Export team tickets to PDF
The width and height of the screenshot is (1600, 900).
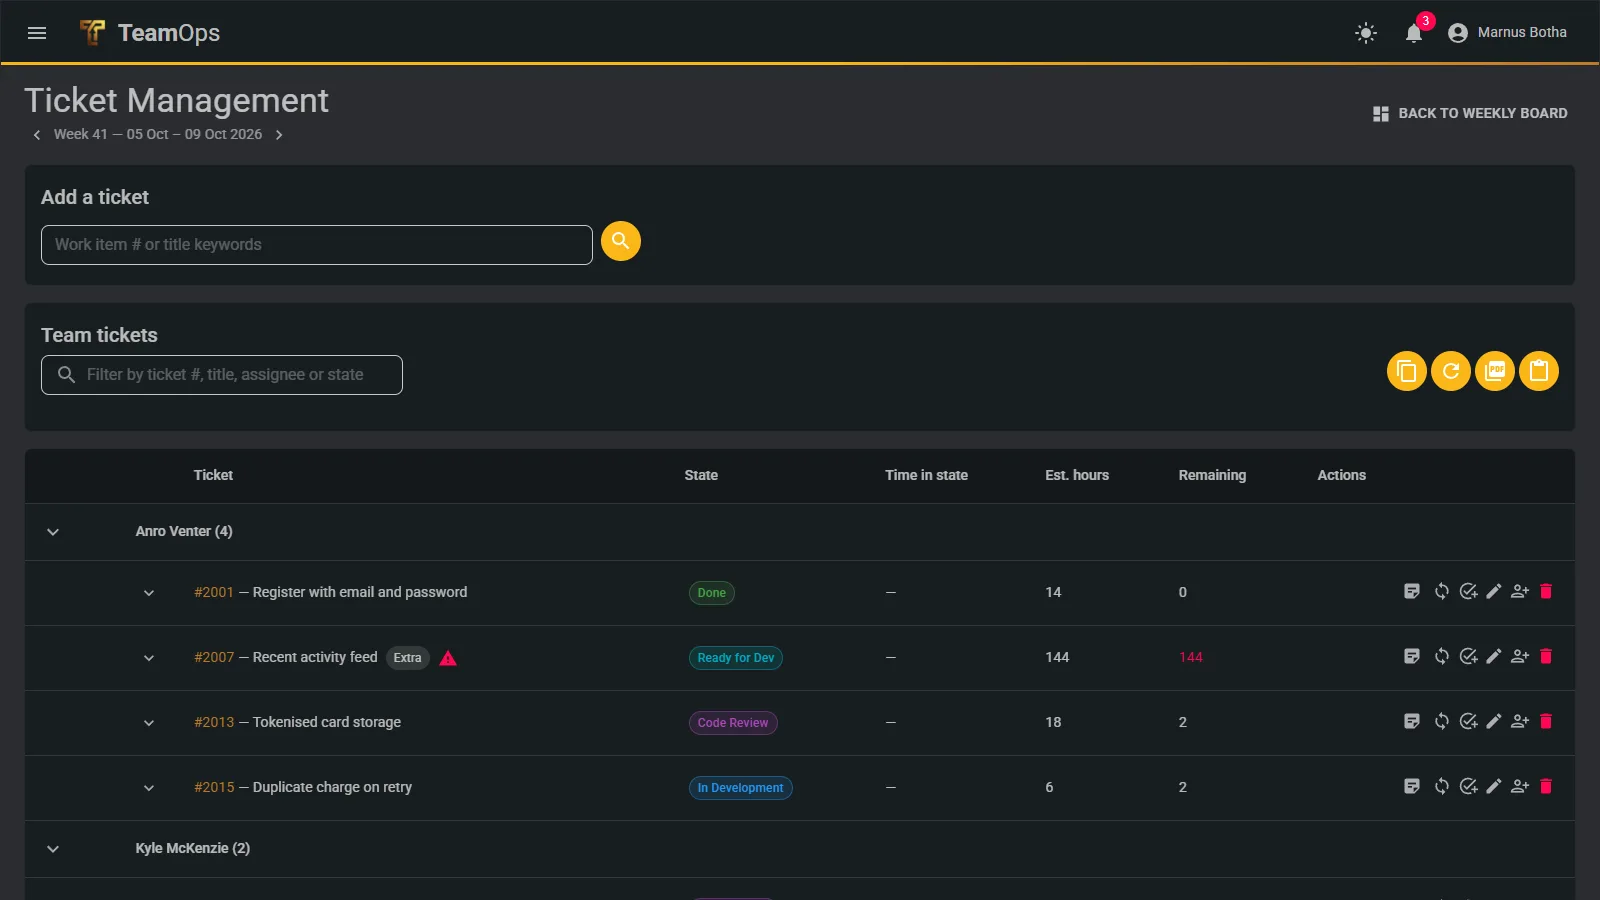(1495, 371)
